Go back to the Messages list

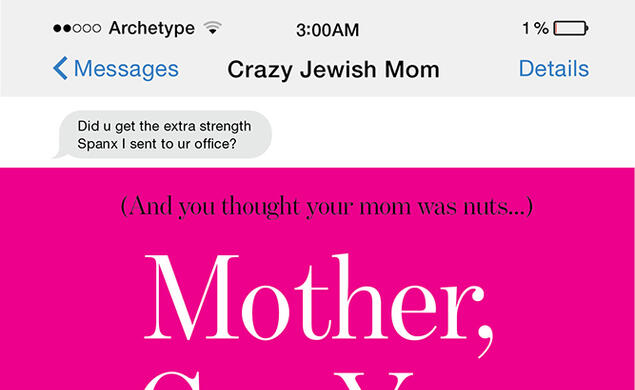116,68
